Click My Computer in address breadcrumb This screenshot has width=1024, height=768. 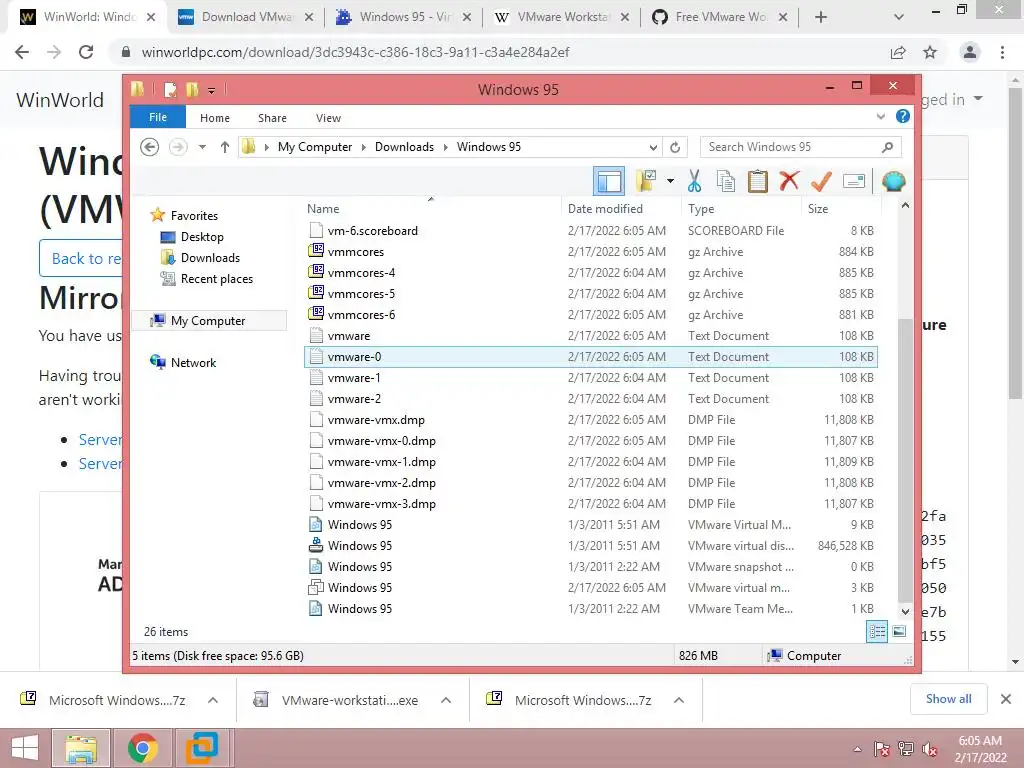[x=315, y=147]
